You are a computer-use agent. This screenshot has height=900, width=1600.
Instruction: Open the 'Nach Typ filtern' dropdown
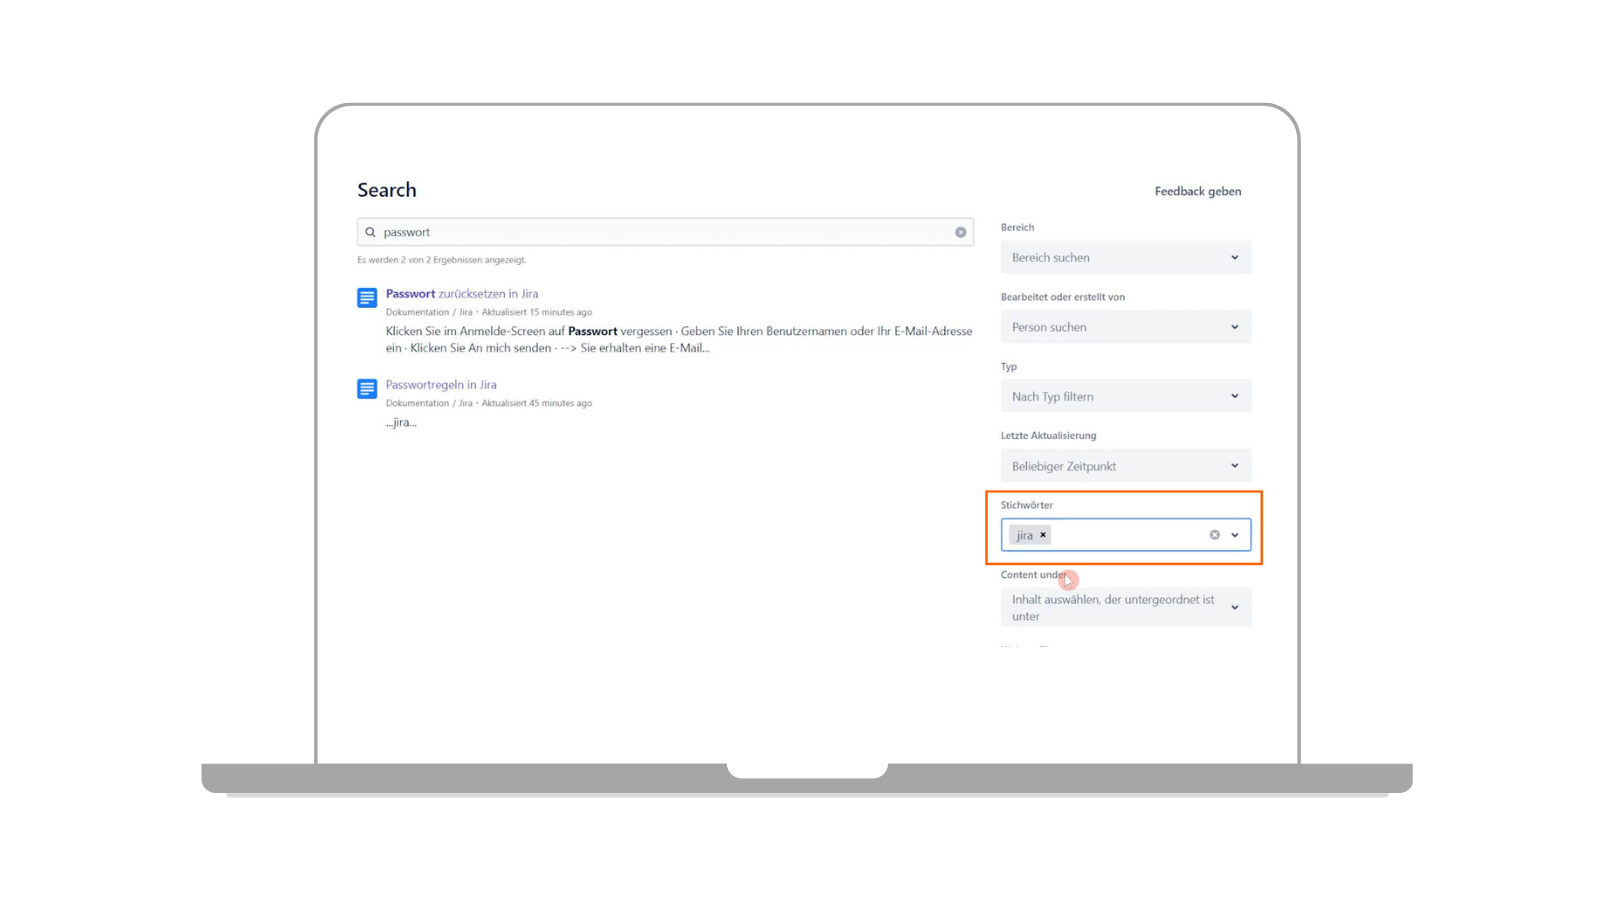[1125, 397]
